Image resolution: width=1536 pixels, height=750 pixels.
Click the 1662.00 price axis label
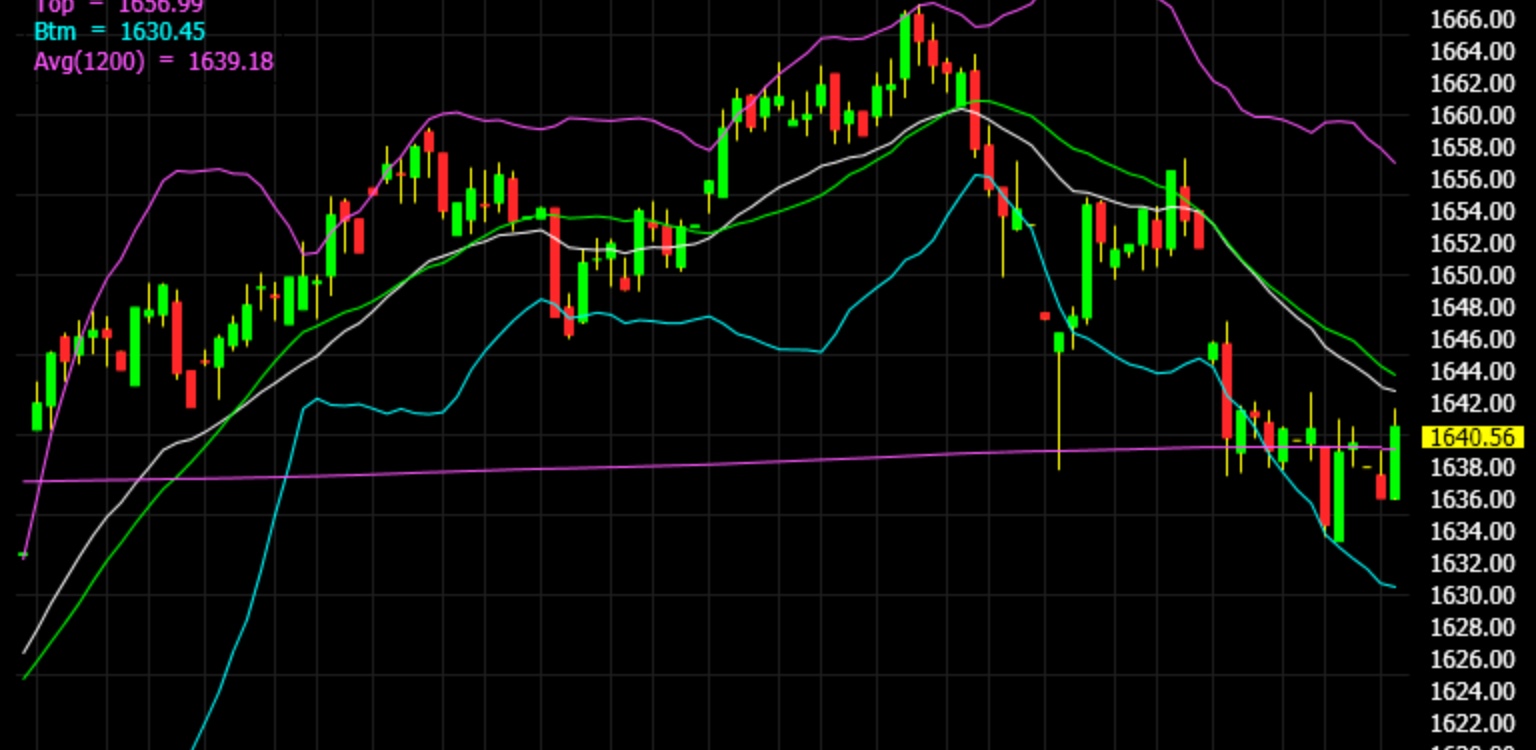[x=1473, y=83]
